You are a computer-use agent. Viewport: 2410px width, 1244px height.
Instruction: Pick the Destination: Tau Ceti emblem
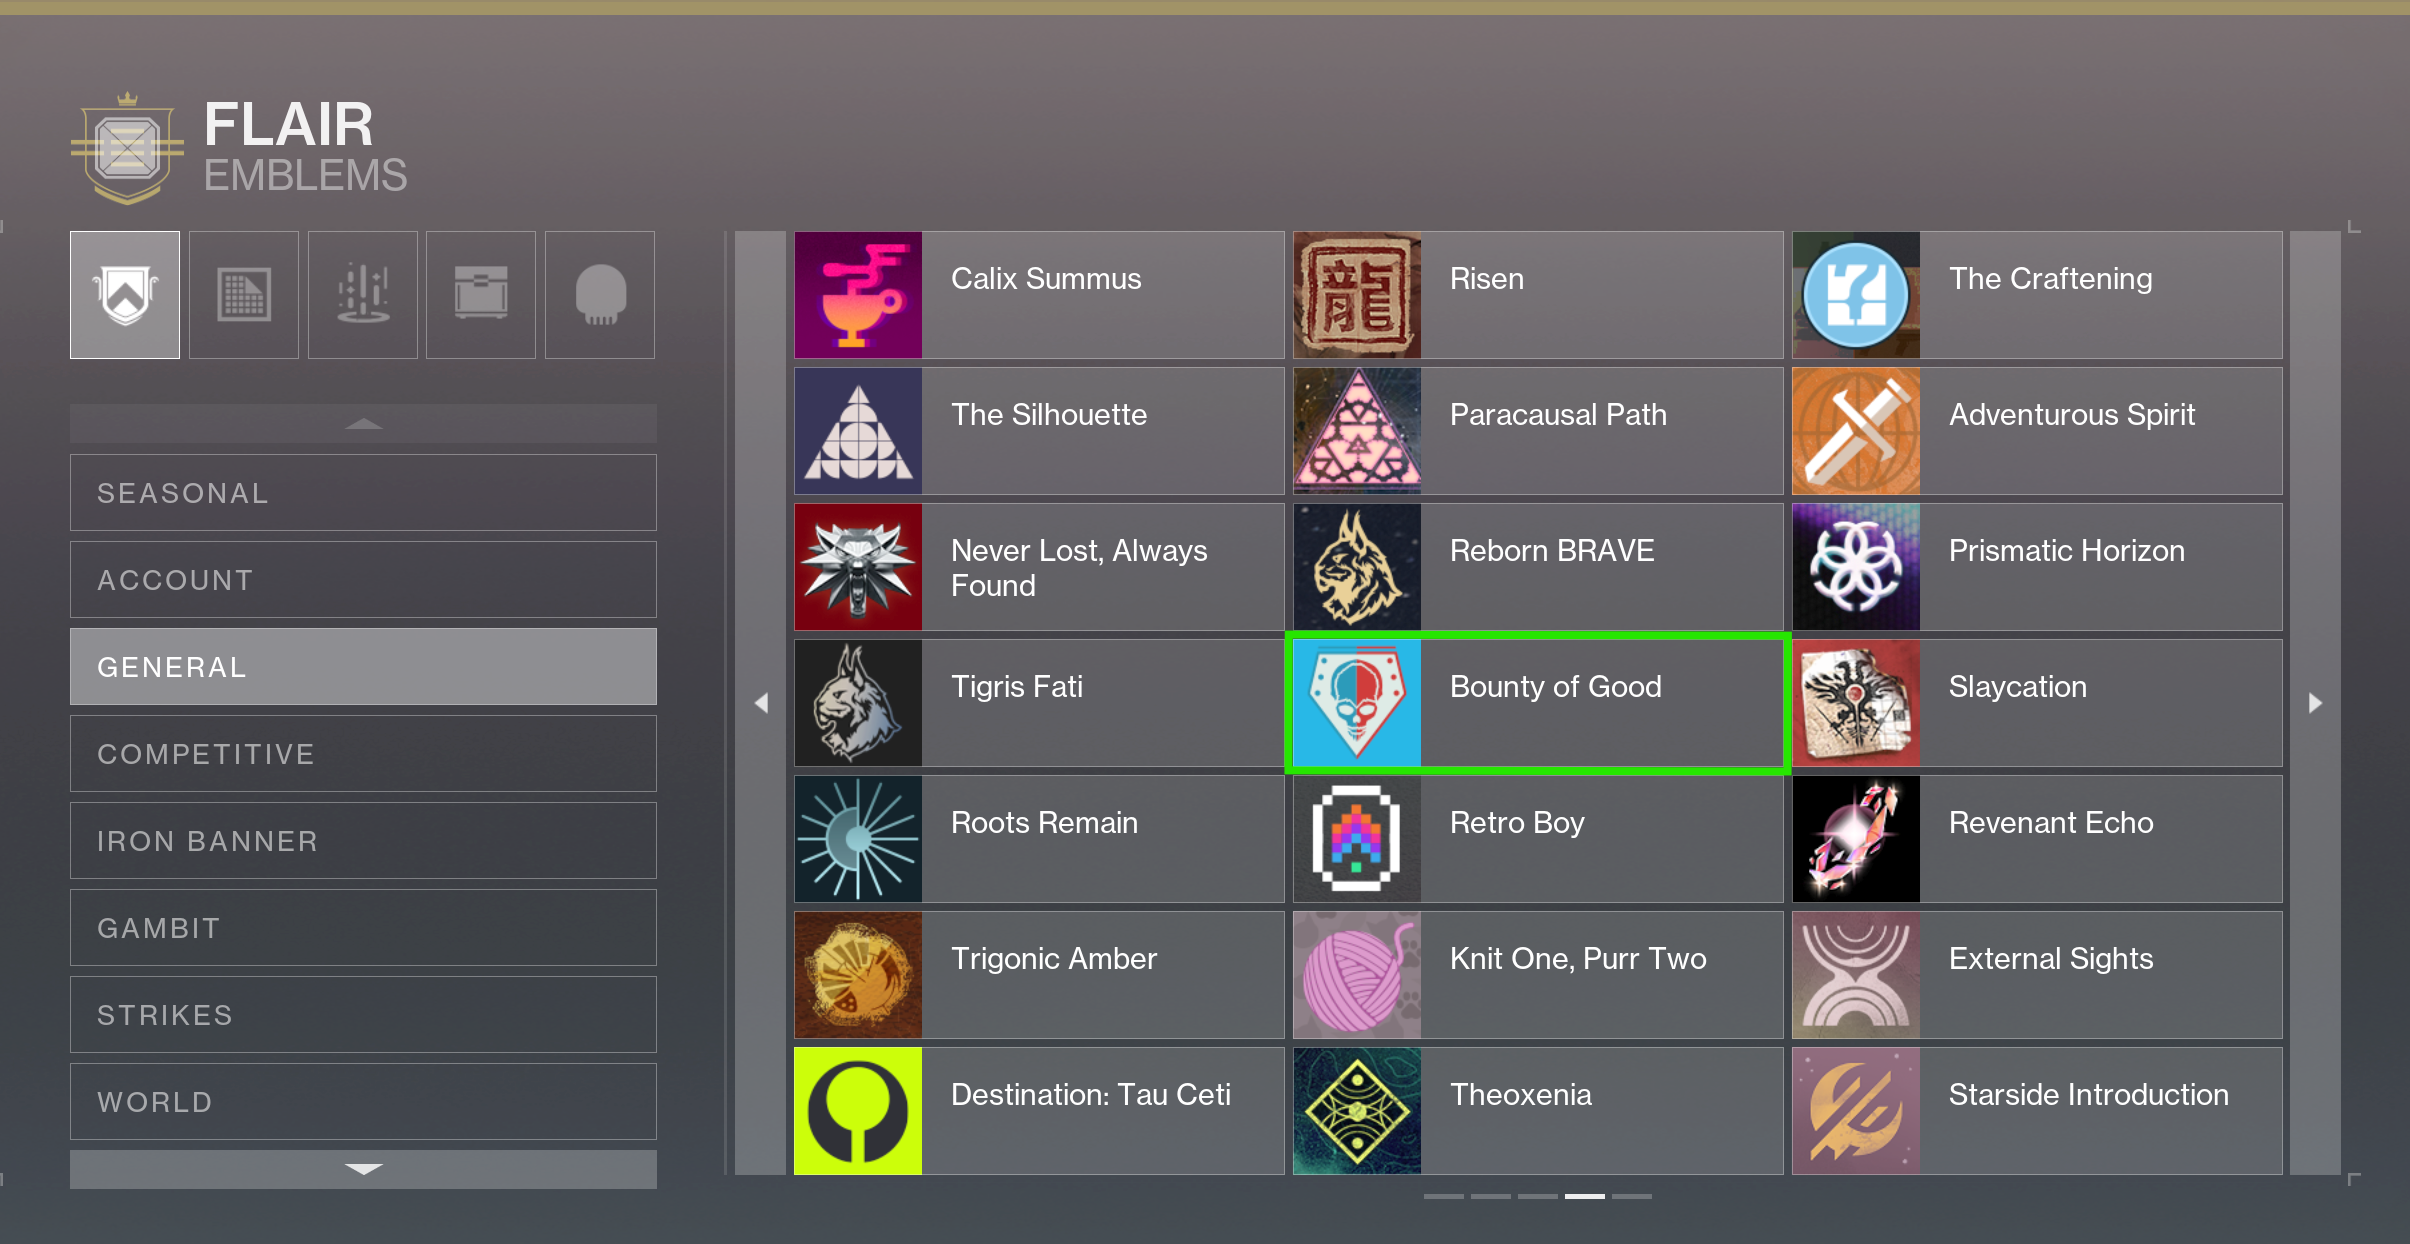[x=1039, y=1111]
